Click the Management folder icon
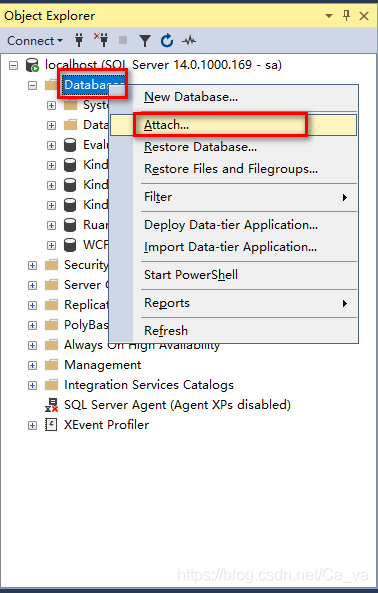 point(51,365)
